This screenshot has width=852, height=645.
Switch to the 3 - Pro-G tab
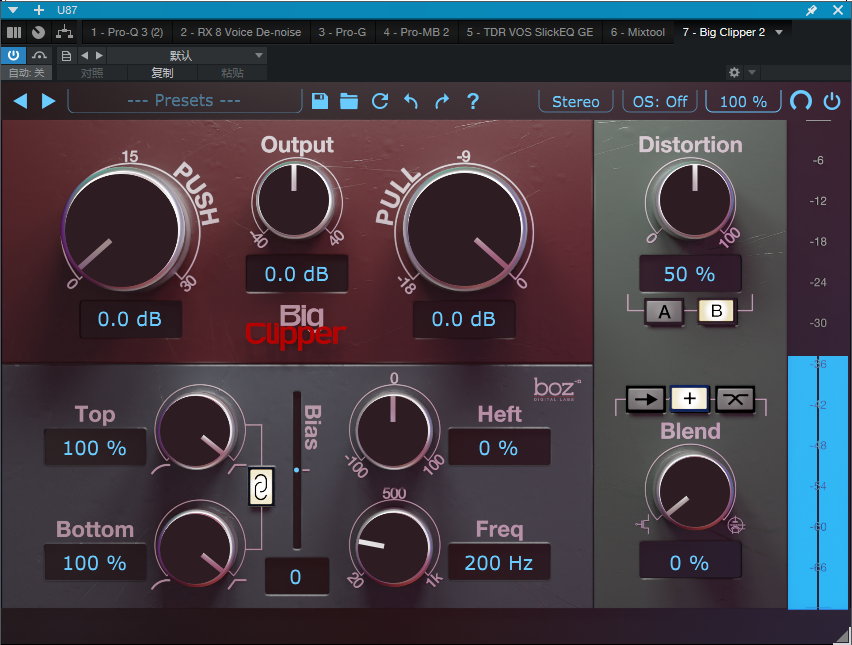(x=342, y=32)
